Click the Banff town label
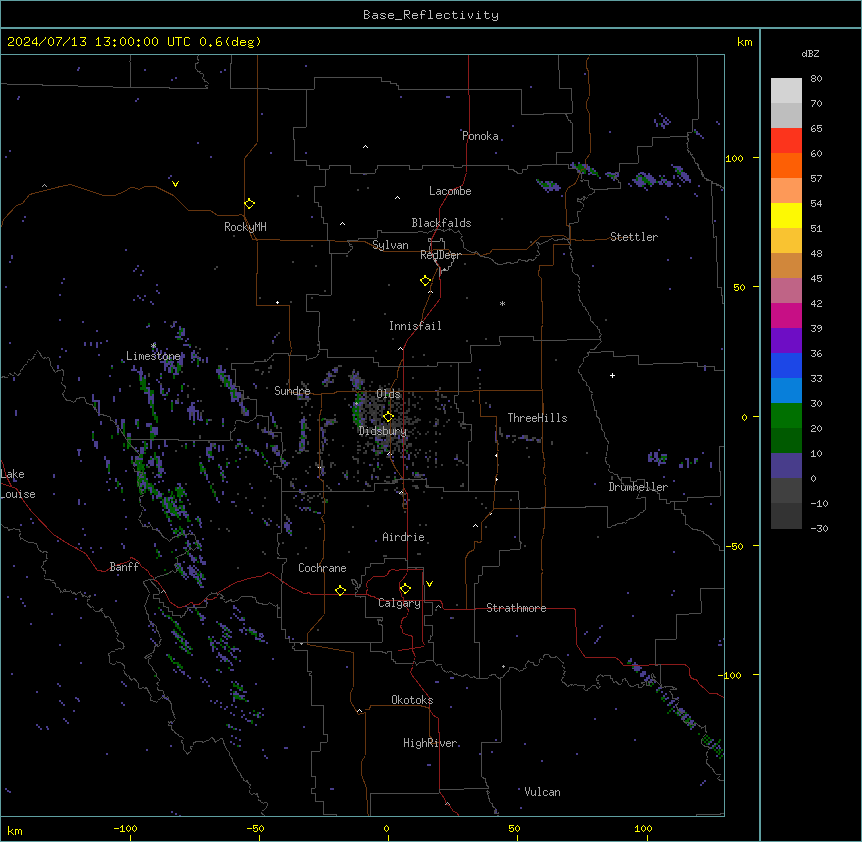862x842 pixels. pyautogui.click(x=124, y=567)
